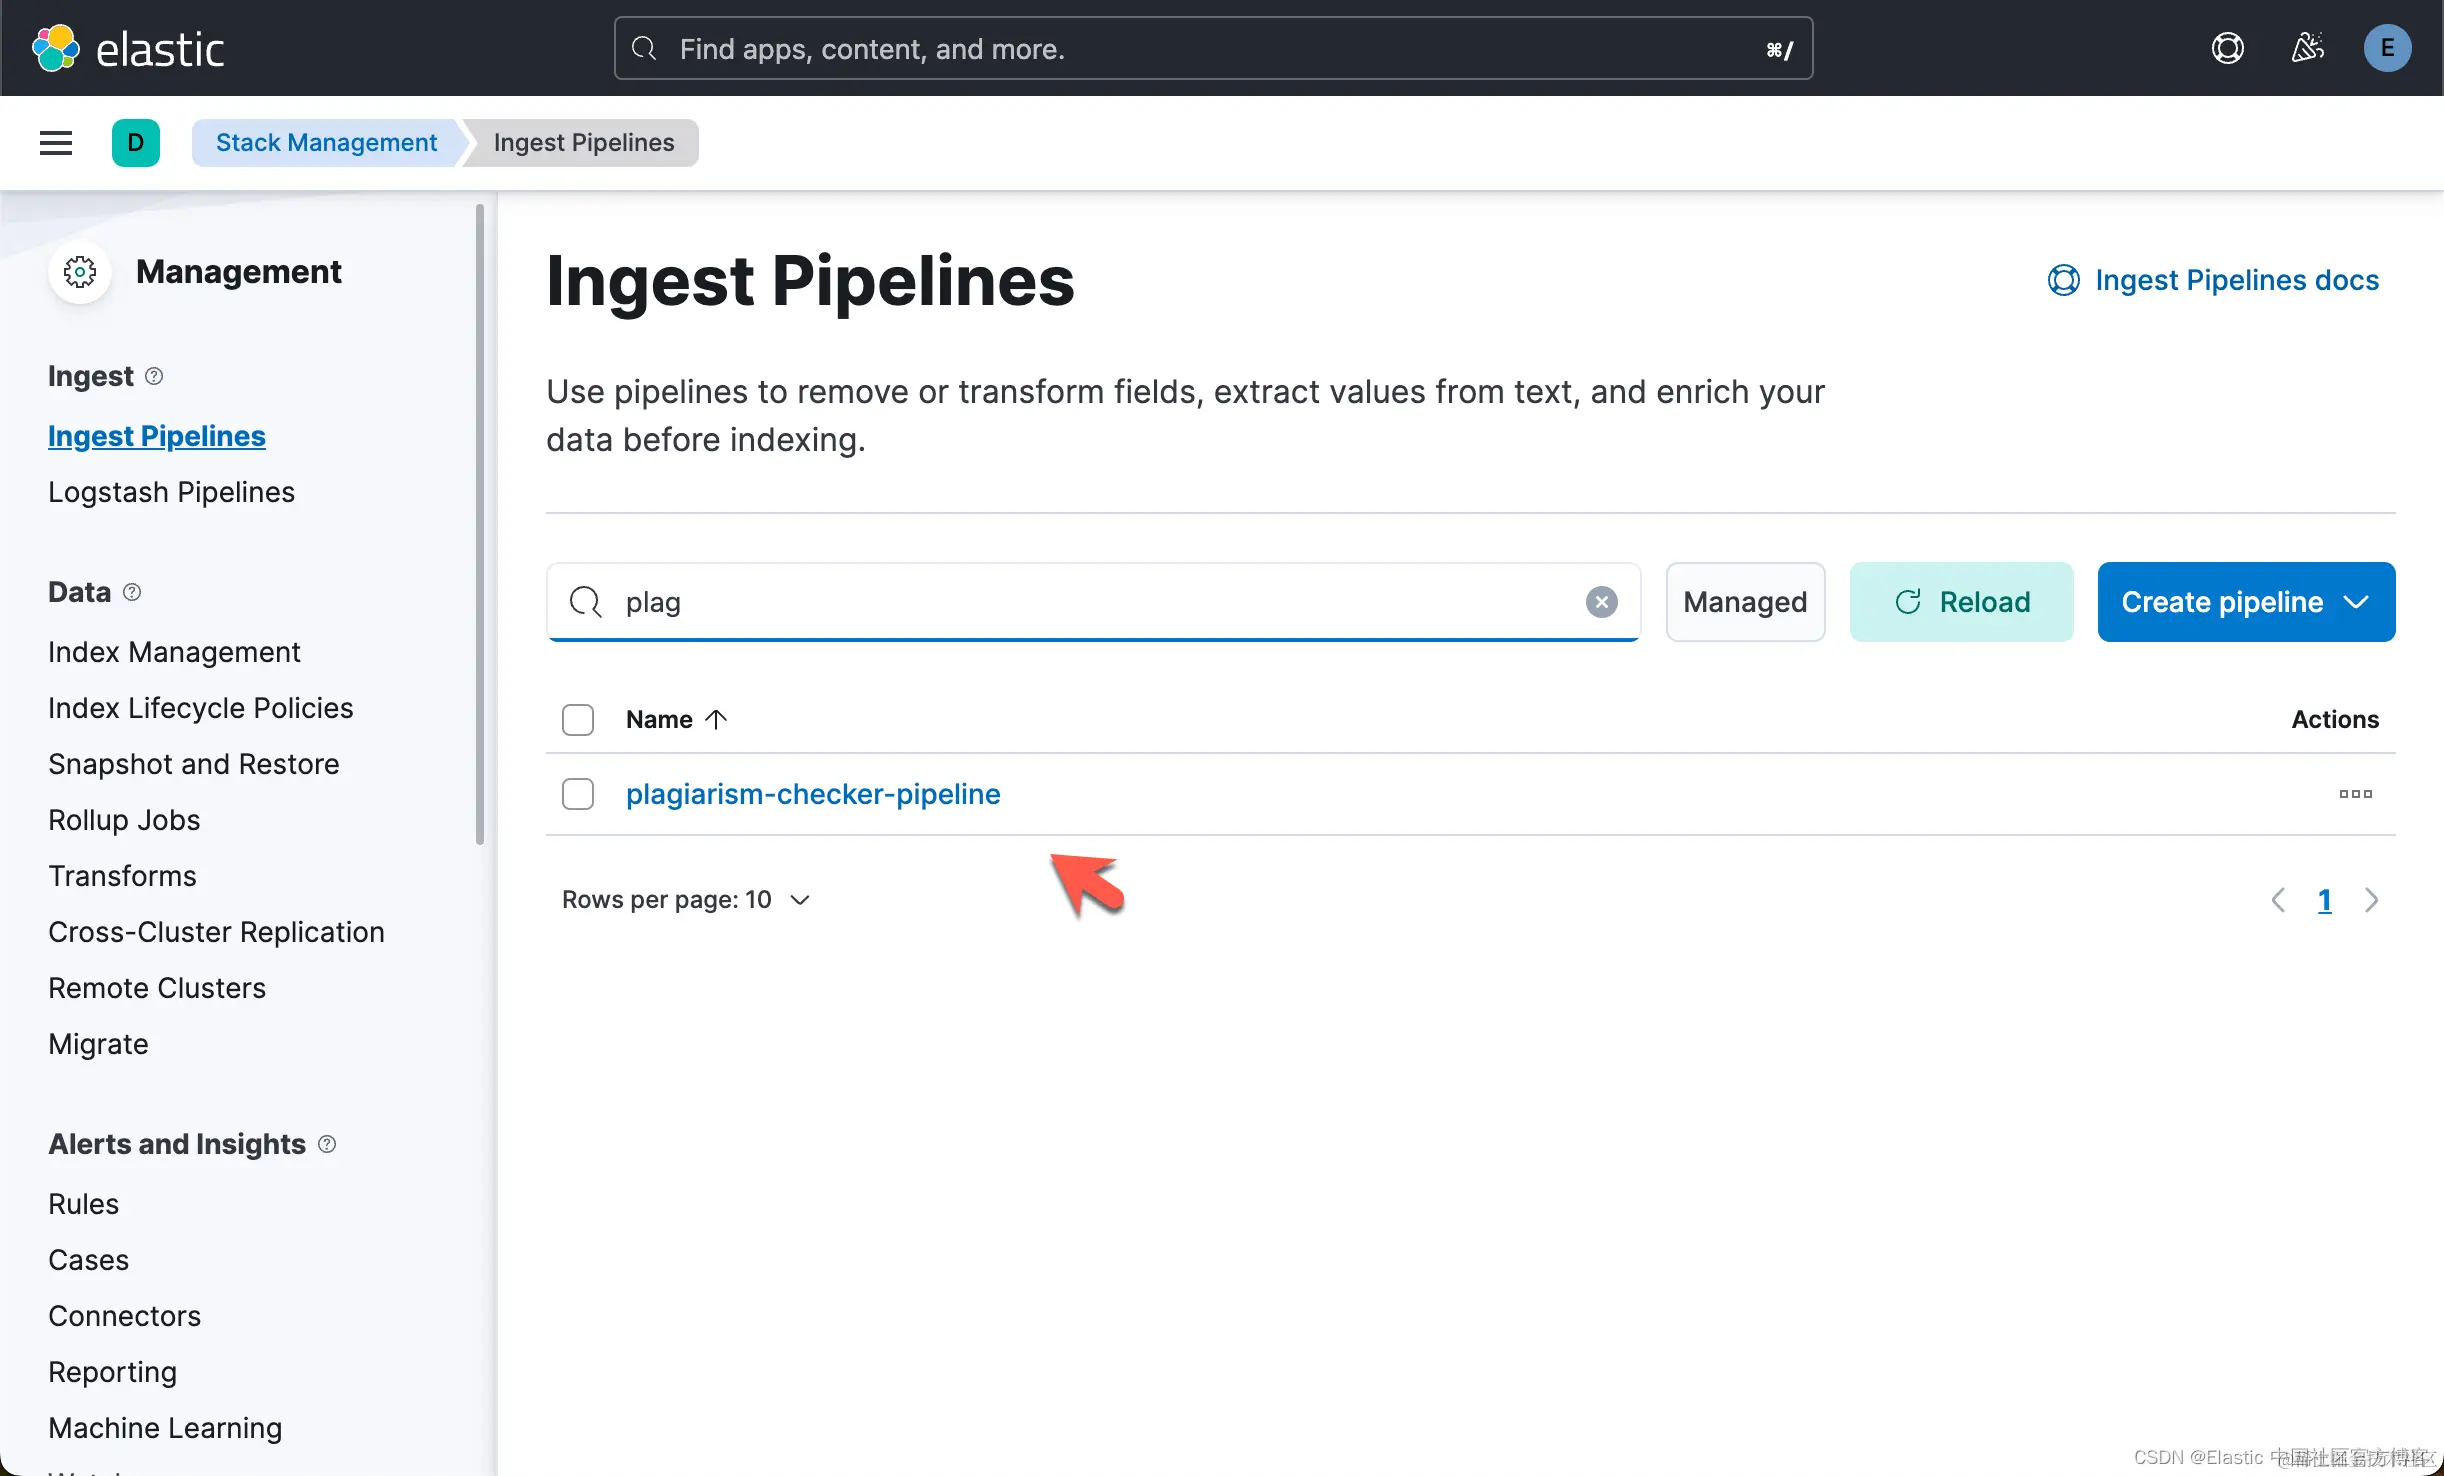This screenshot has height=1476, width=2444.
Task: Toggle the Managed filter button
Action: (1745, 602)
